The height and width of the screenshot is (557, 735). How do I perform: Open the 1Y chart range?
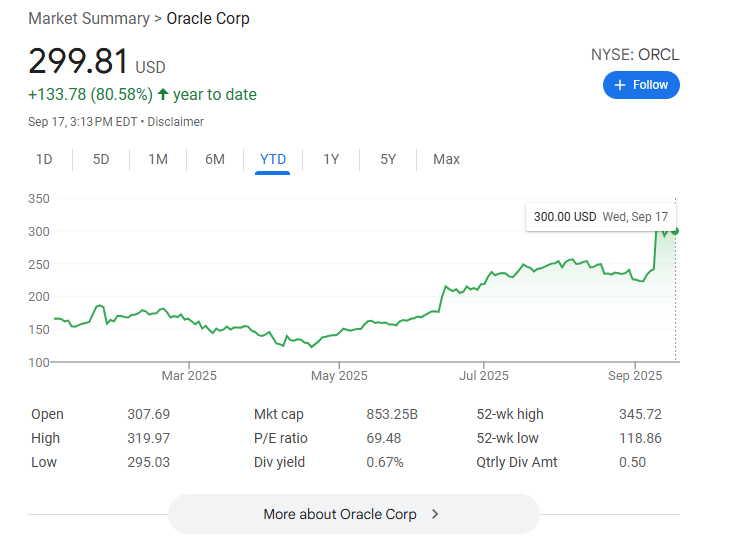point(331,159)
